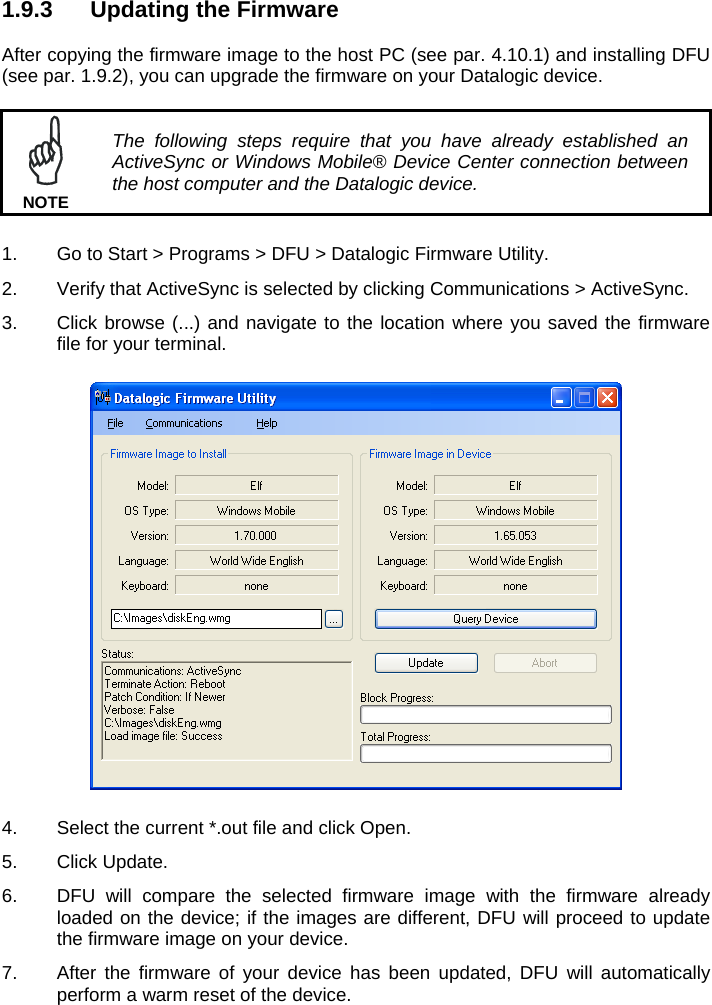The height and width of the screenshot is (1005, 712).
Task: Click the install image Version 1.70.000 field
Action: click(256, 535)
